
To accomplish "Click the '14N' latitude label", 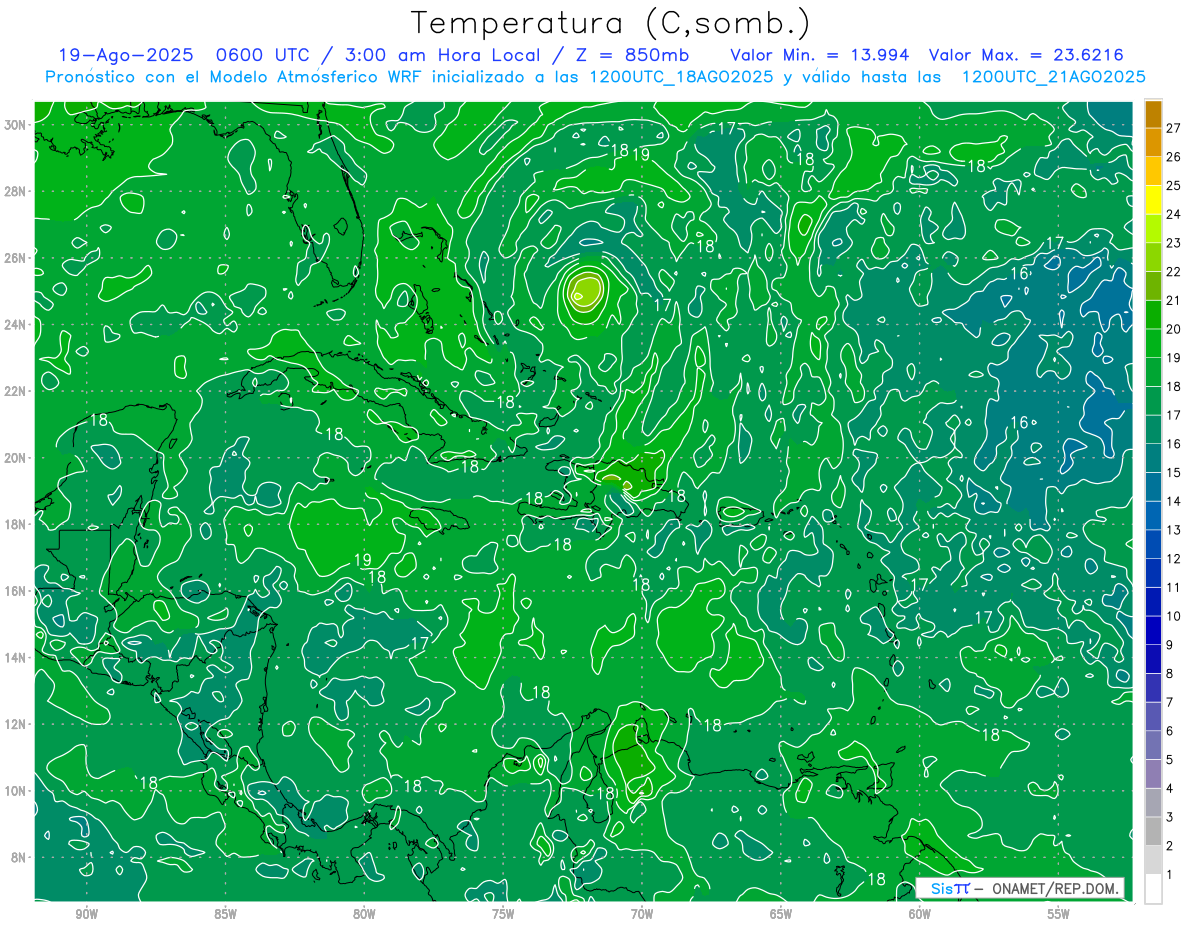I will coord(16,658).
